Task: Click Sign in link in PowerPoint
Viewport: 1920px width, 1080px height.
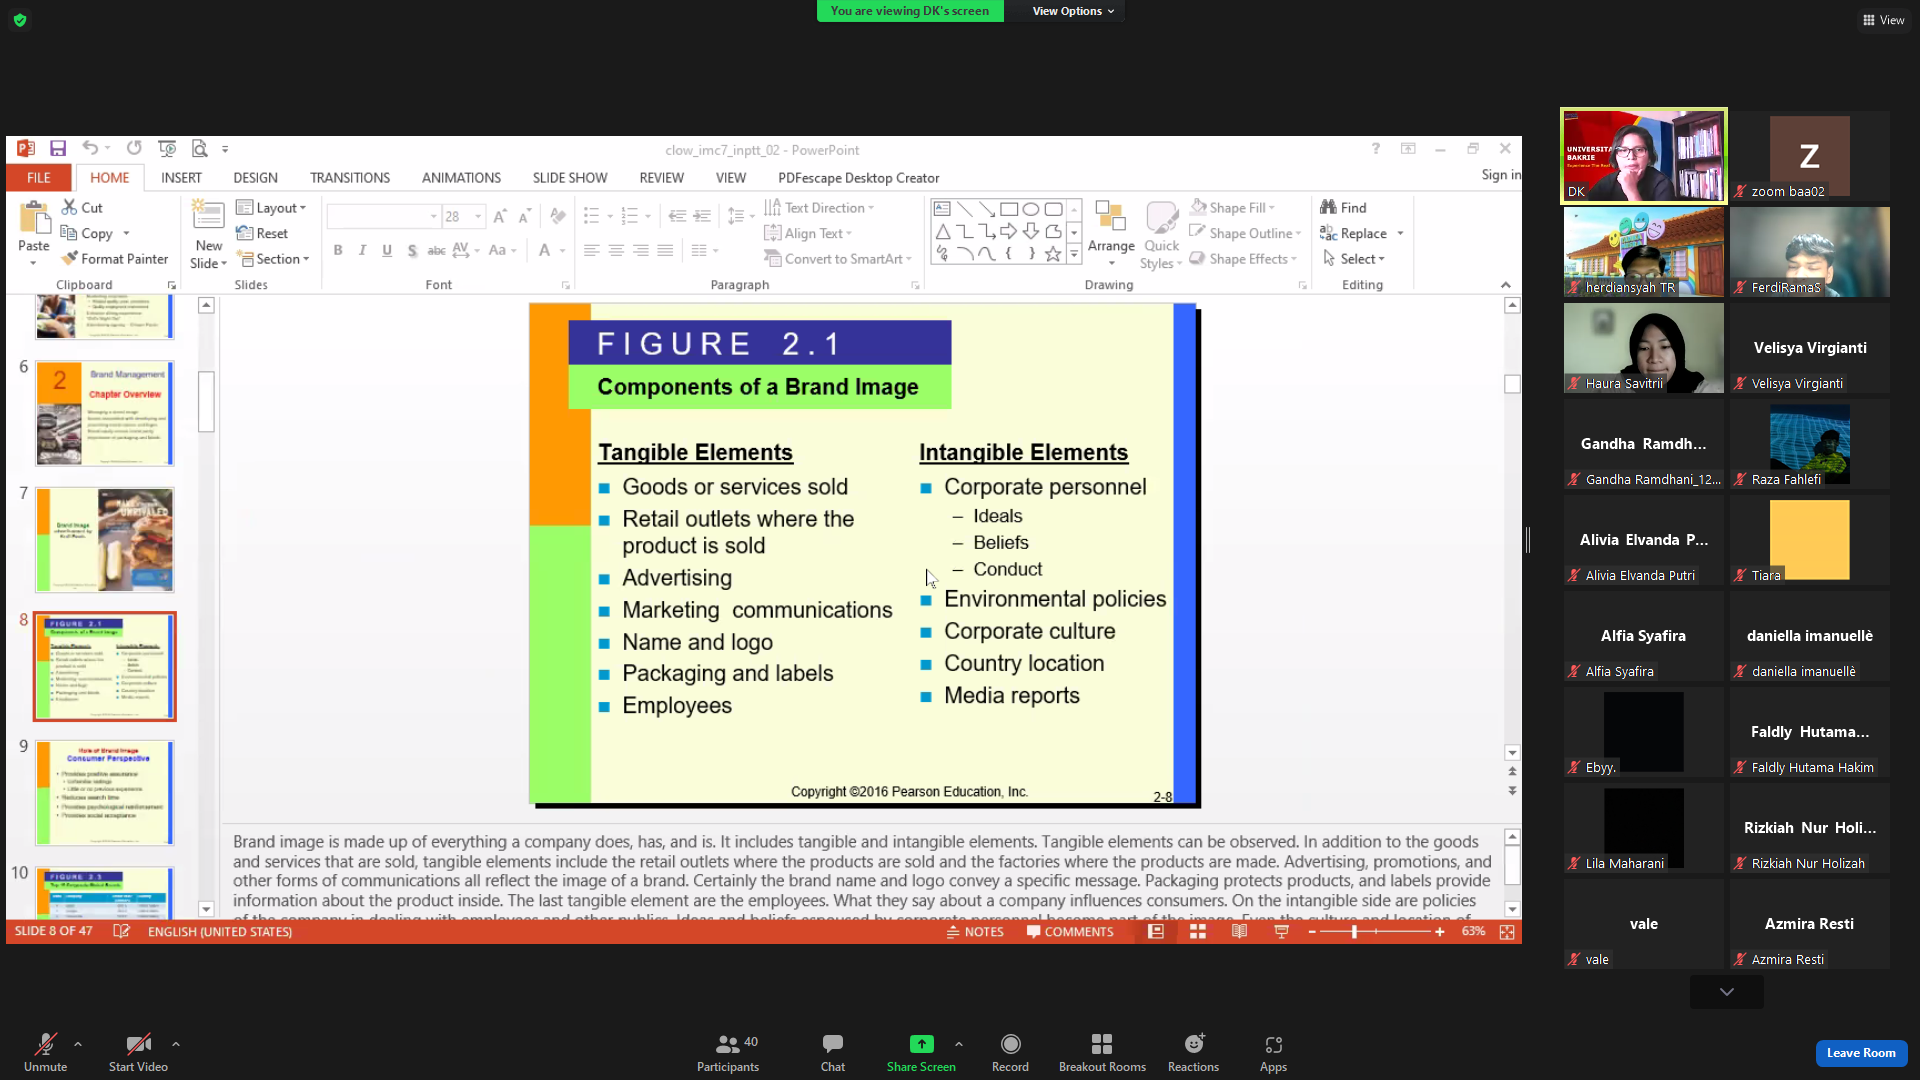Action: tap(1500, 175)
